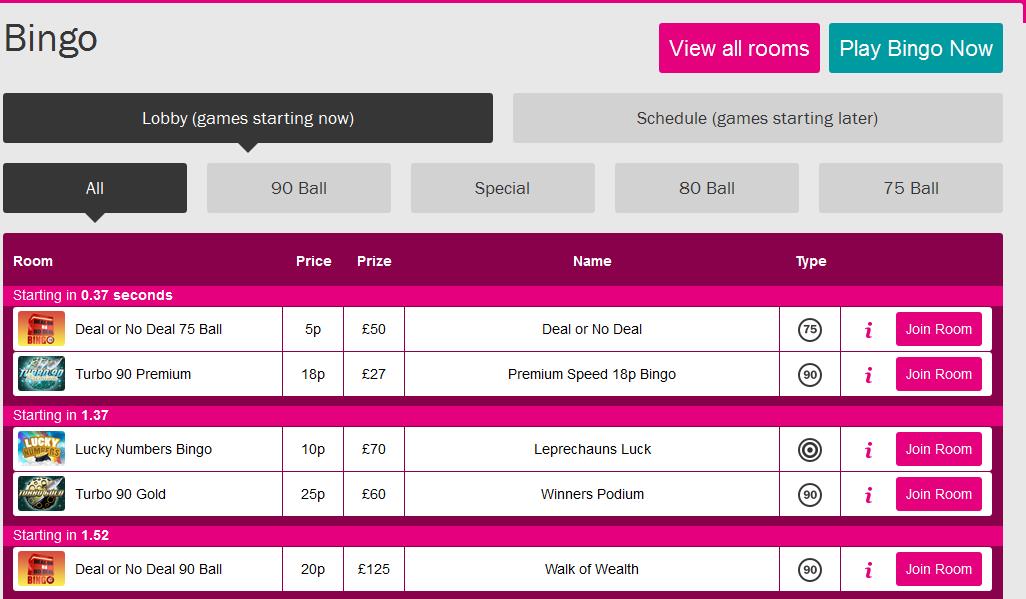Filter by 90 Ball games
Viewport: 1026px width, 599px height.
299,188
